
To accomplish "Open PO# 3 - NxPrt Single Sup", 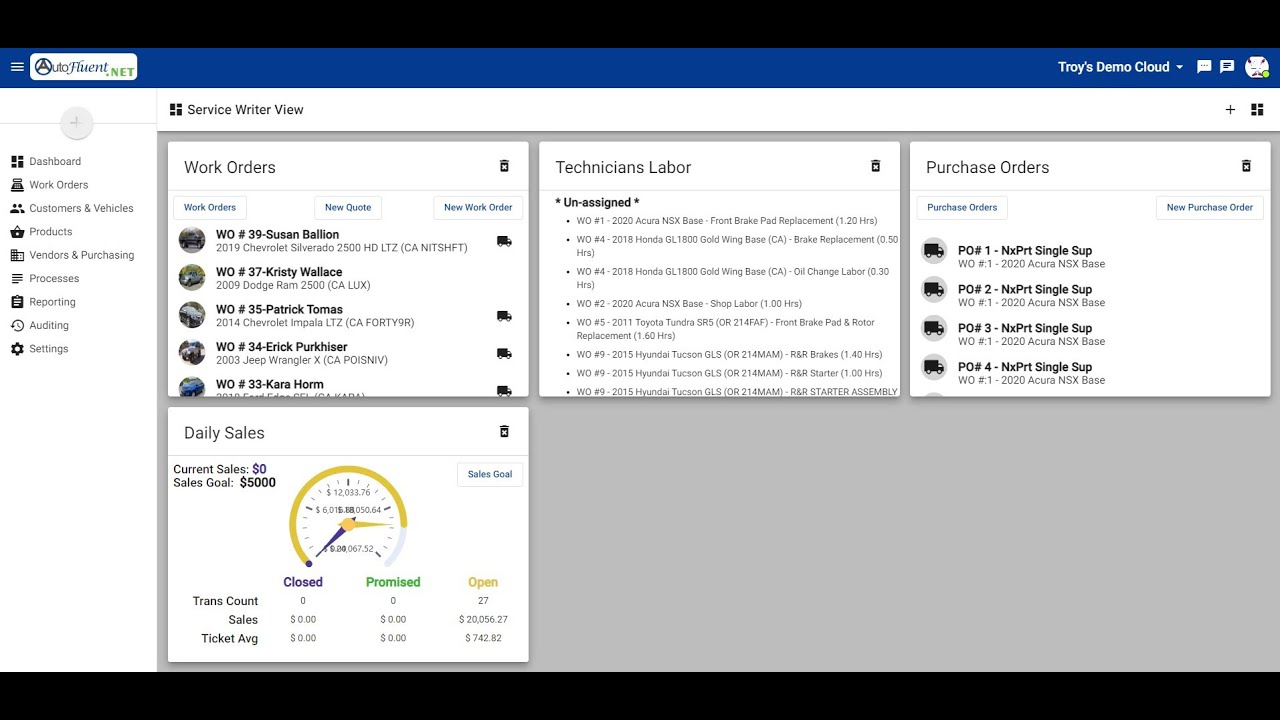I will tap(1025, 328).
